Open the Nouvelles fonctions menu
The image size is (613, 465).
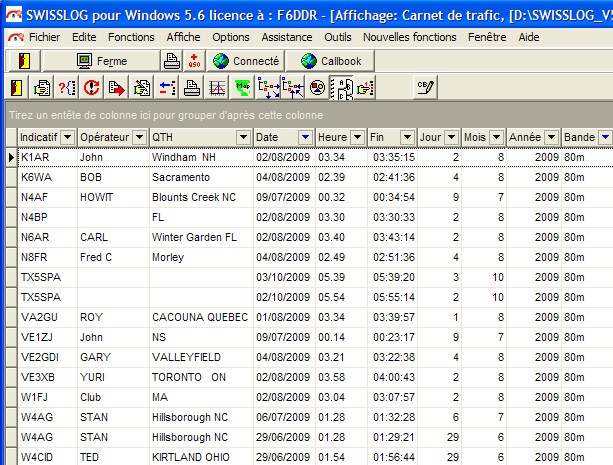[x=410, y=37]
